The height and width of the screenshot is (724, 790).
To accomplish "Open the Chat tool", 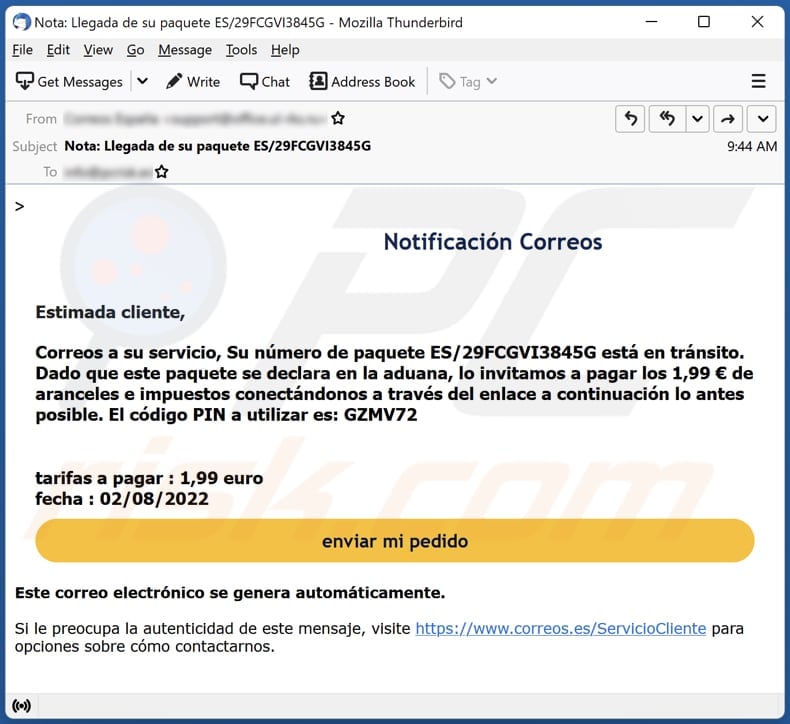I will click(265, 82).
